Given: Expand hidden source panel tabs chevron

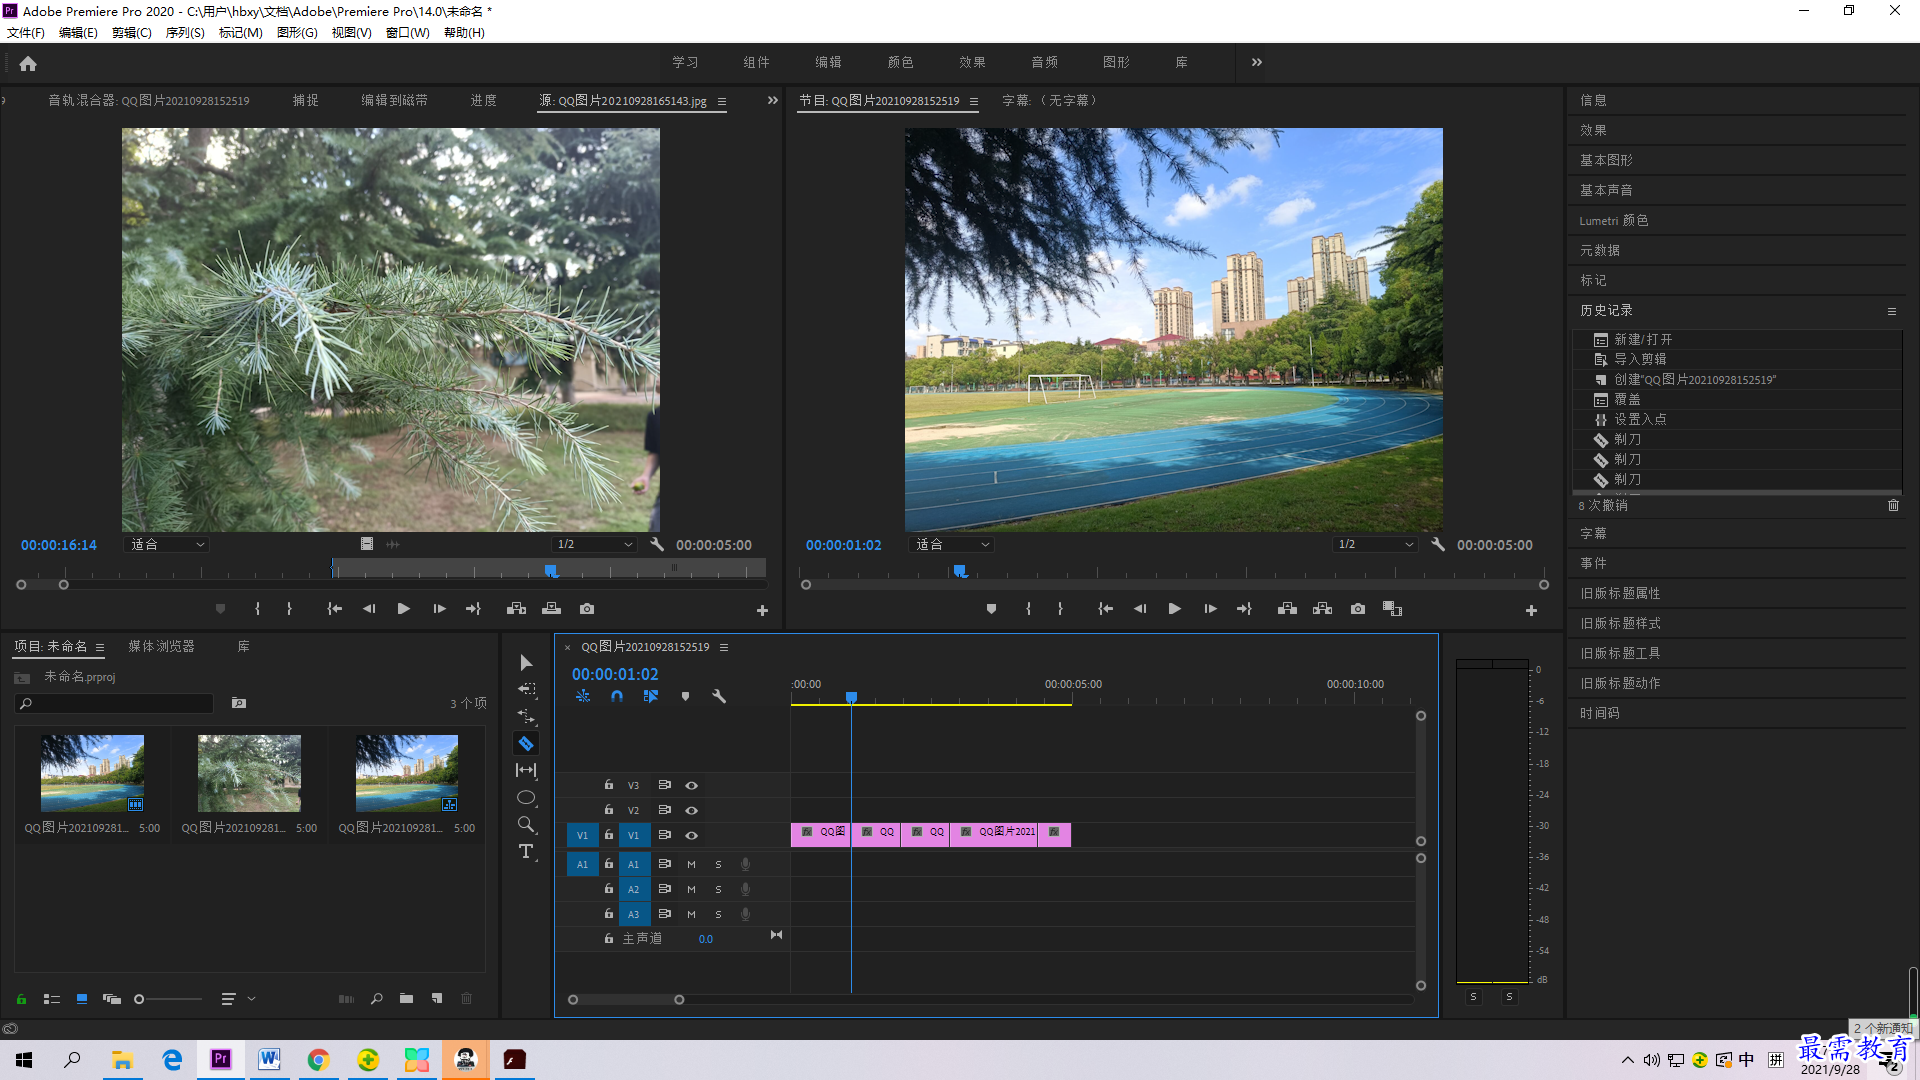Looking at the screenshot, I should point(772,100).
